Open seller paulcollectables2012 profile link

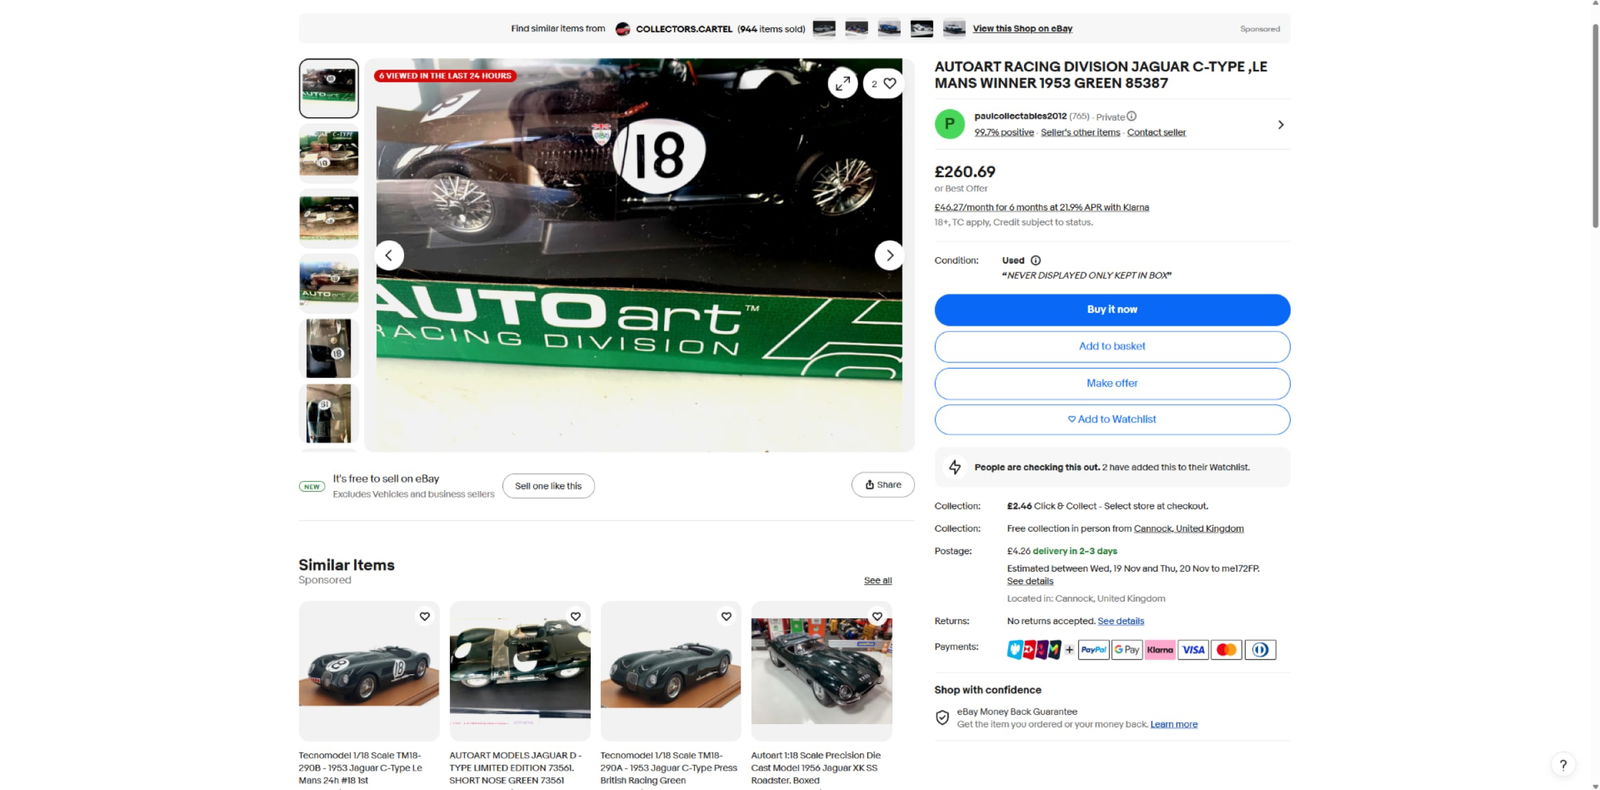[1020, 116]
